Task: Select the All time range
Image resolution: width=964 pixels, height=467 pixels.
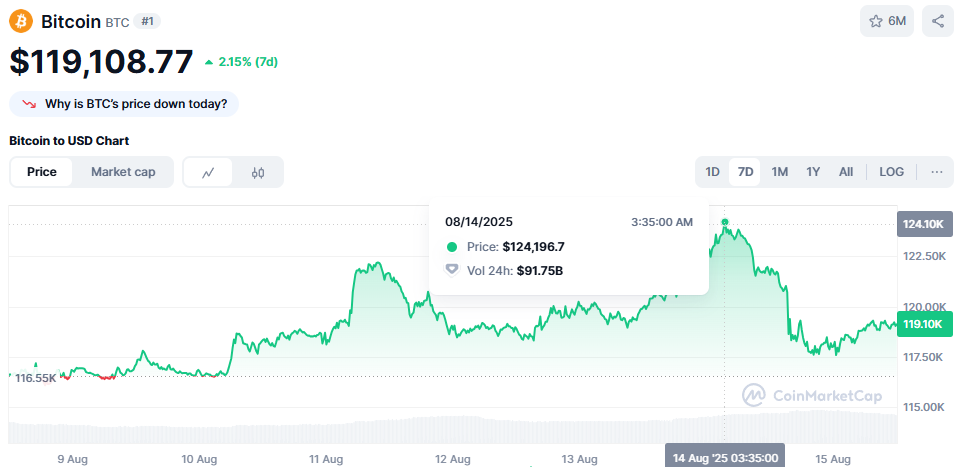Action: pyautogui.click(x=846, y=172)
